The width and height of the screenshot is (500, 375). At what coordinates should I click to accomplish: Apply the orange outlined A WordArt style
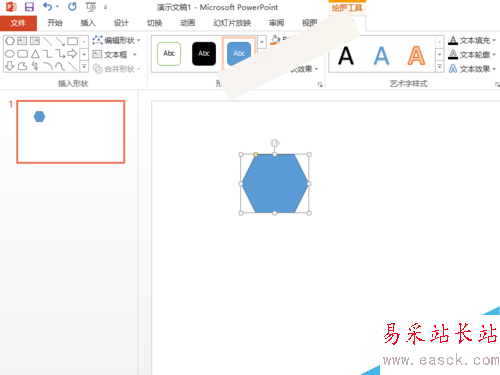[x=416, y=56]
